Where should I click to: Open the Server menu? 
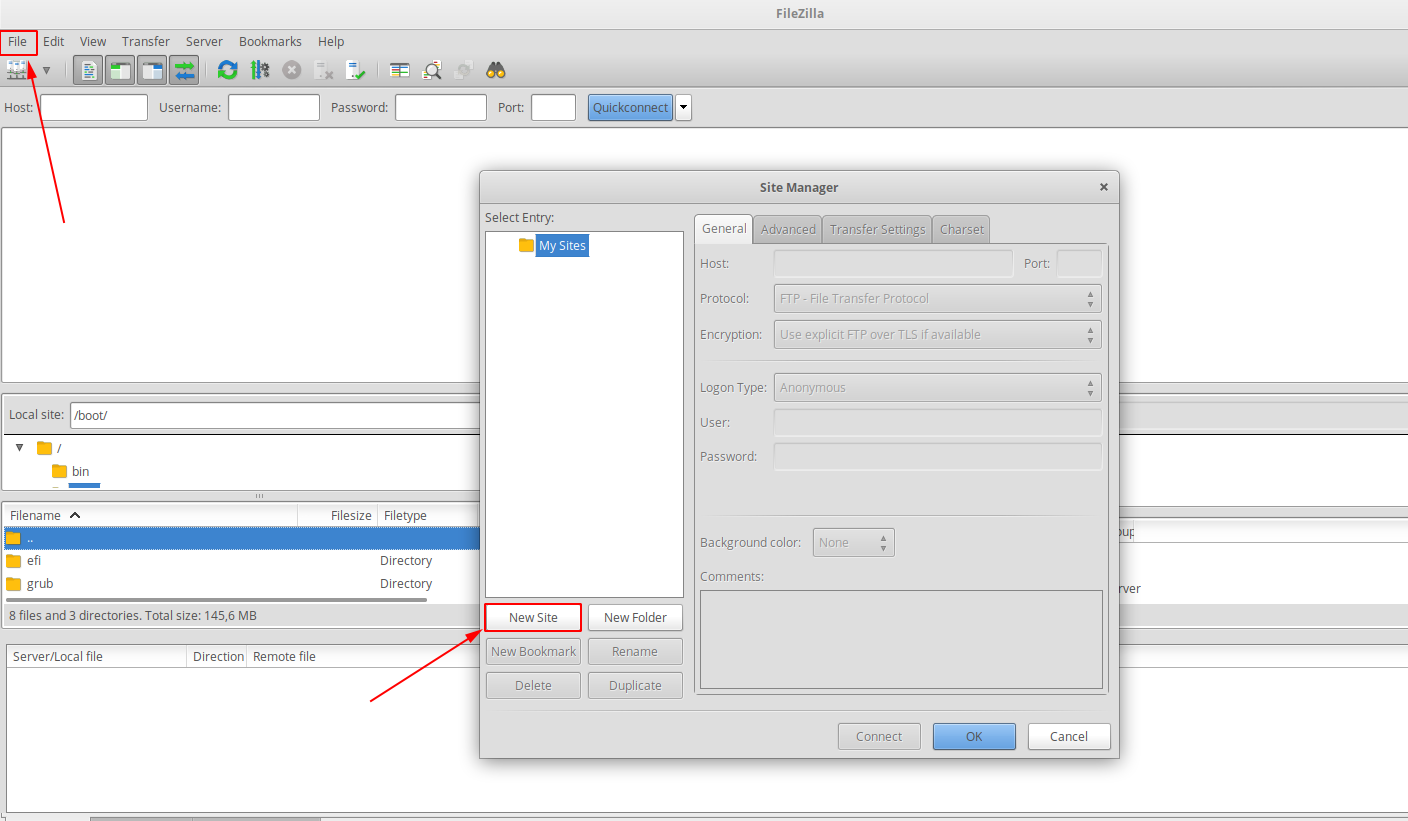204,41
